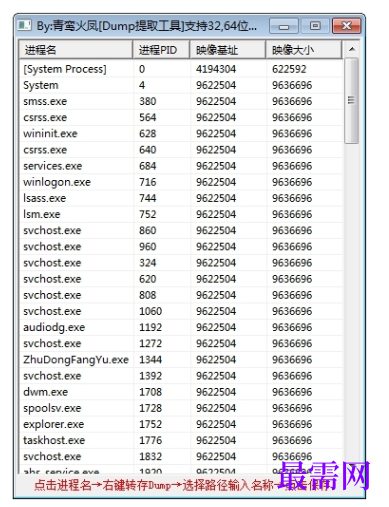Select csrss.exe with PID 640
The height and width of the screenshot is (507, 389).
point(181,150)
